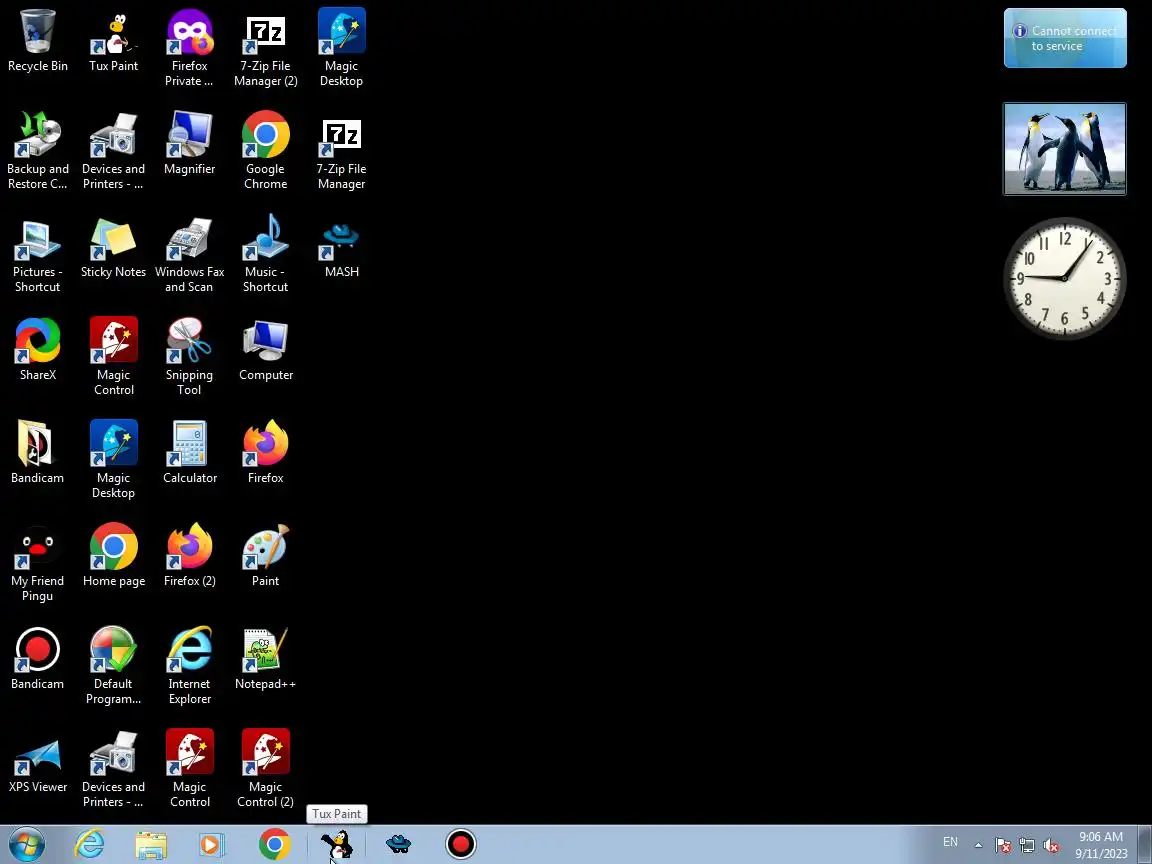
Task: Open the Recycle Bin desktop icon
Action: click(37, 41)
